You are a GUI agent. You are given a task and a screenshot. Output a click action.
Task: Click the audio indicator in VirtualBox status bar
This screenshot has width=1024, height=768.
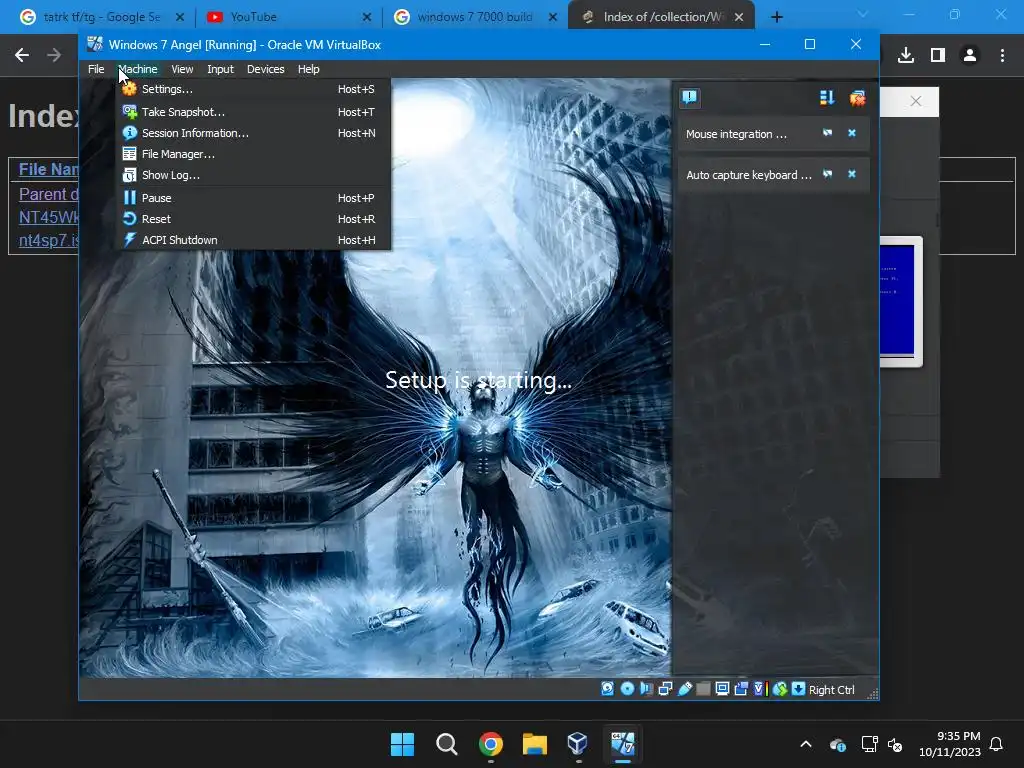[647, 689]
